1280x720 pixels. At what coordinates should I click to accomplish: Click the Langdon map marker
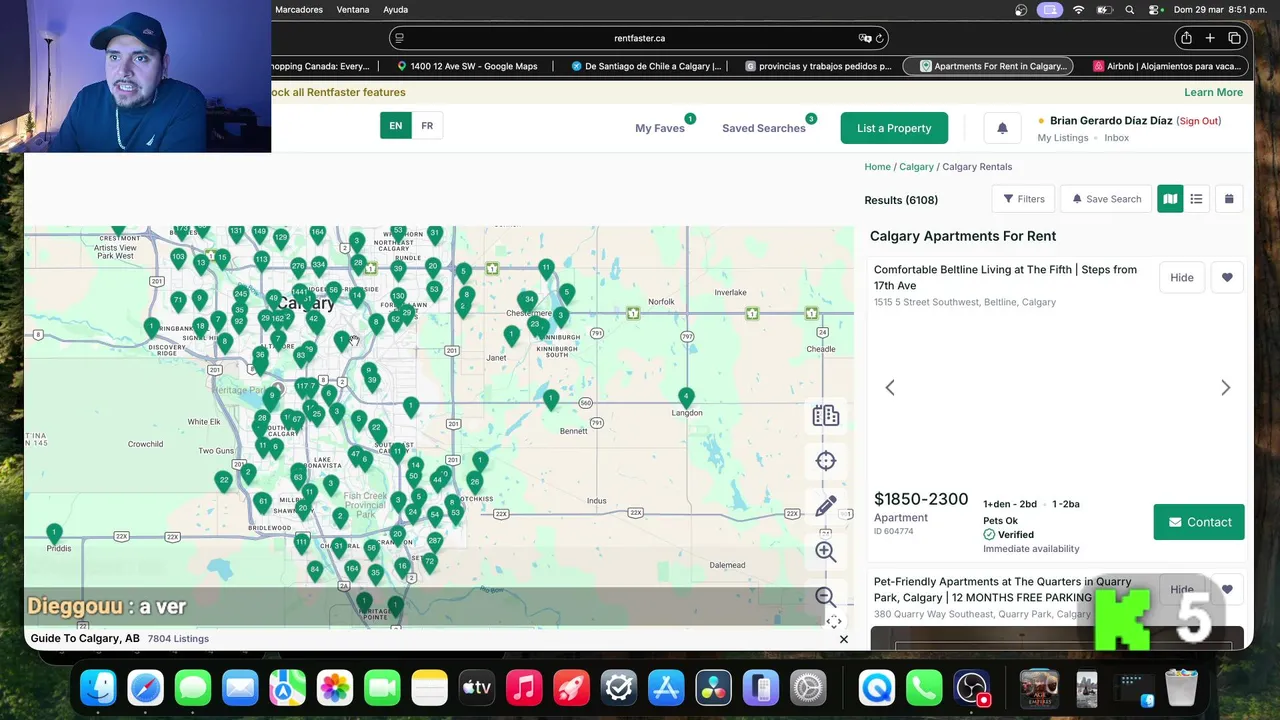pyautogui.click(x=685, y=397)
